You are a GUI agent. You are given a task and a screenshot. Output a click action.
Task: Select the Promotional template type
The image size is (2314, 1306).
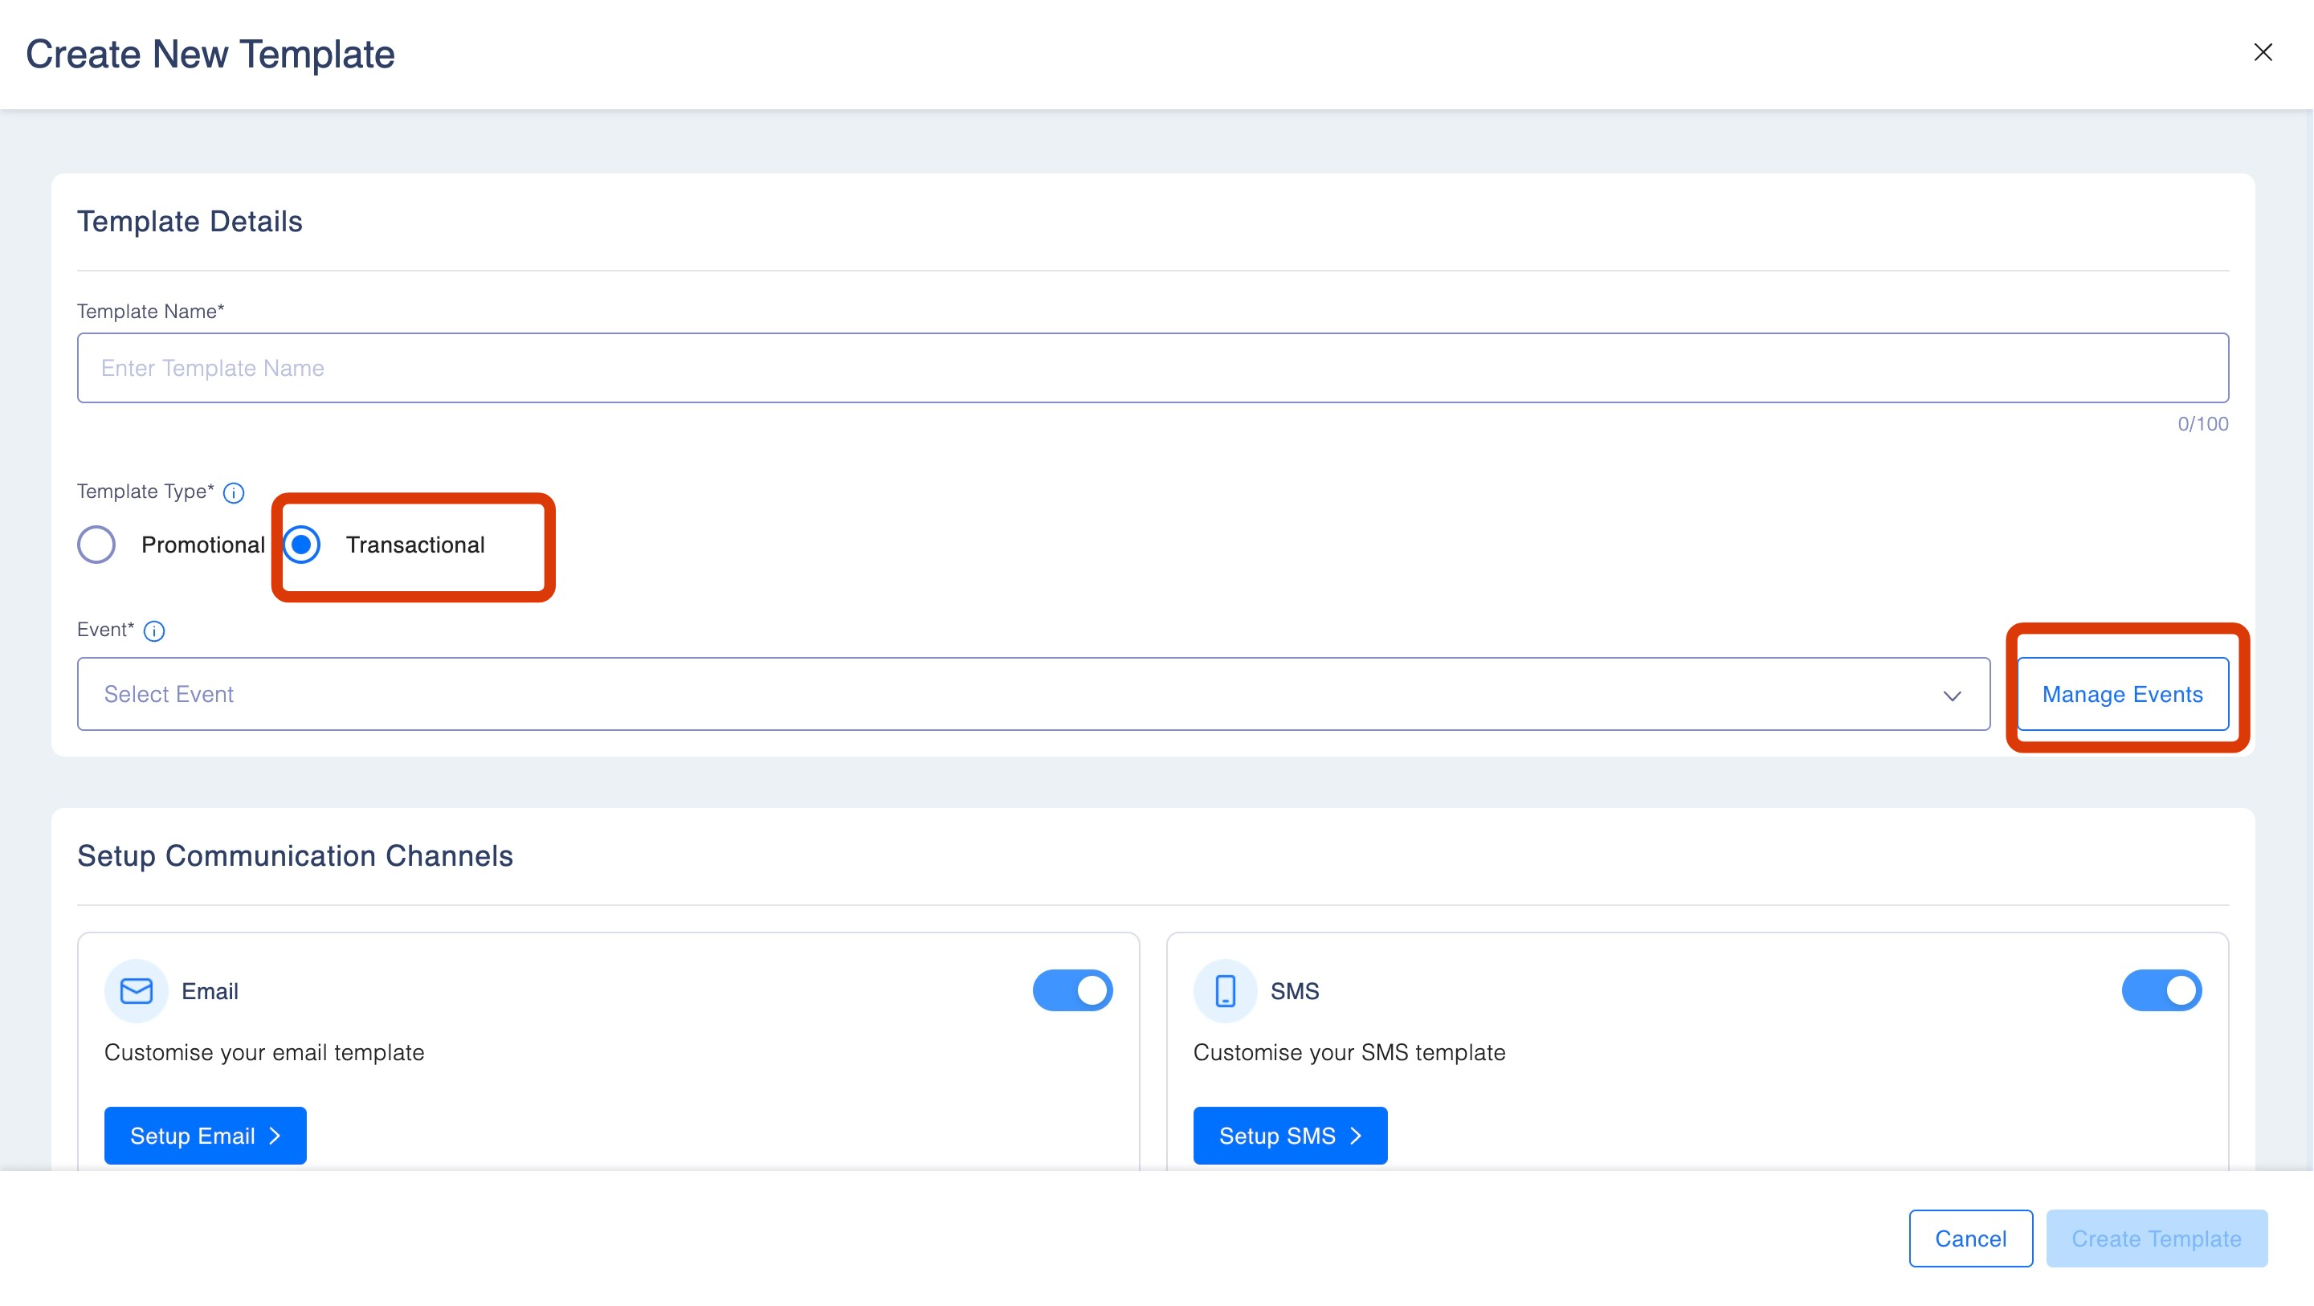(97, 545)
